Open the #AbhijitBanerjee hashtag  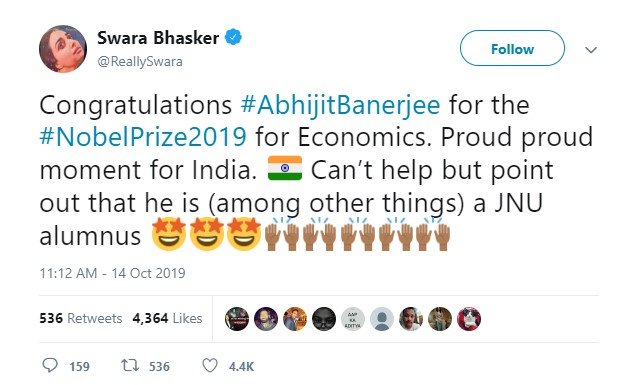pos(340,105)
